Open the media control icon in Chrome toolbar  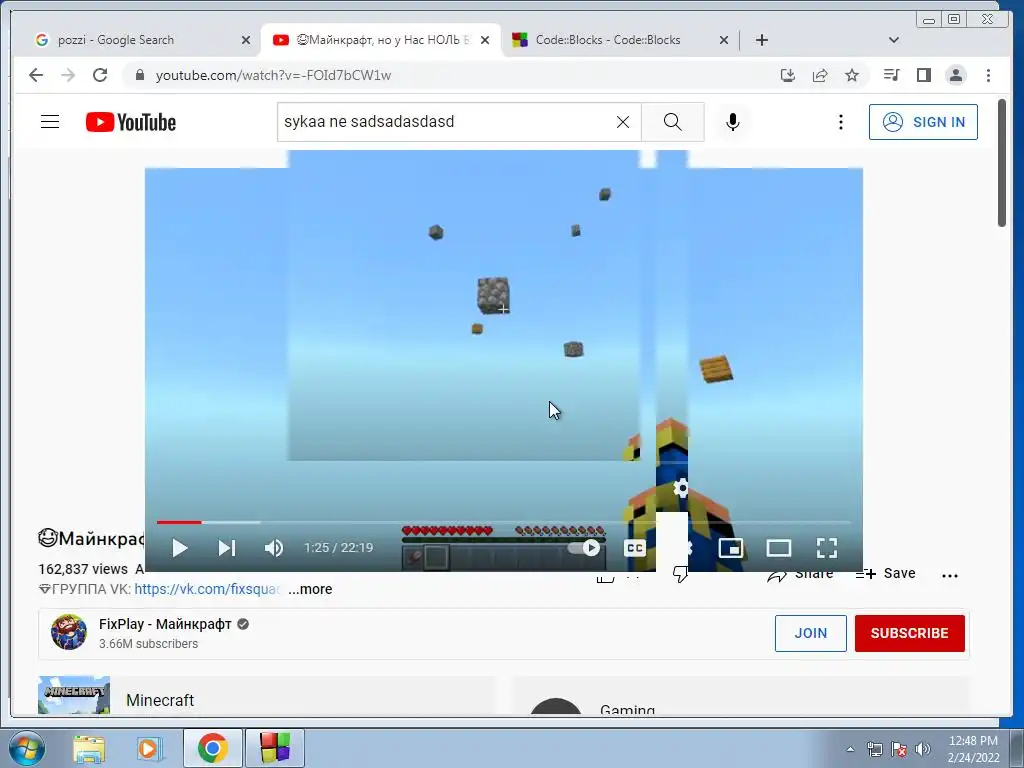(x=891, y=75)
